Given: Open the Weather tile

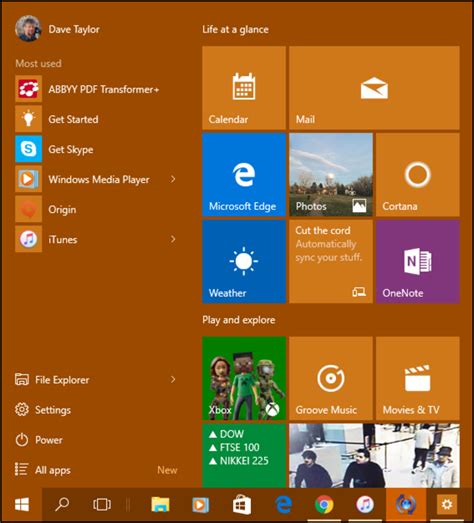Looking at the screenshot, I should [x=244, y=262].
